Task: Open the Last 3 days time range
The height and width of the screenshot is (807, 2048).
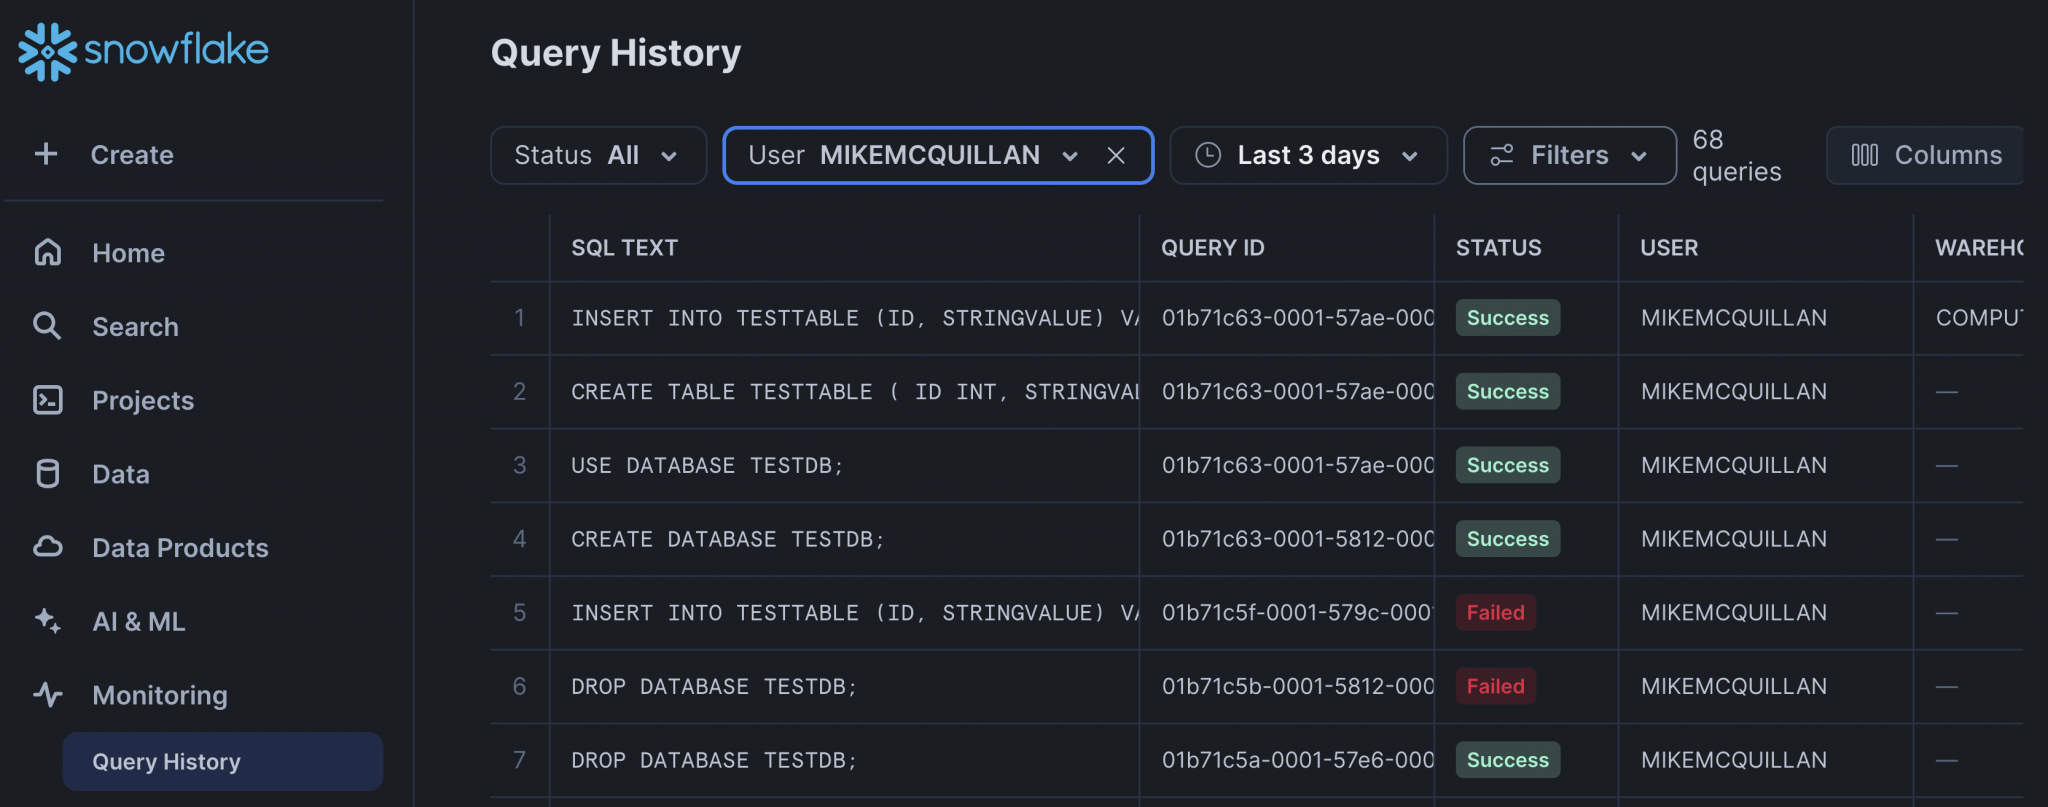Action: (x=1308, y=155)
